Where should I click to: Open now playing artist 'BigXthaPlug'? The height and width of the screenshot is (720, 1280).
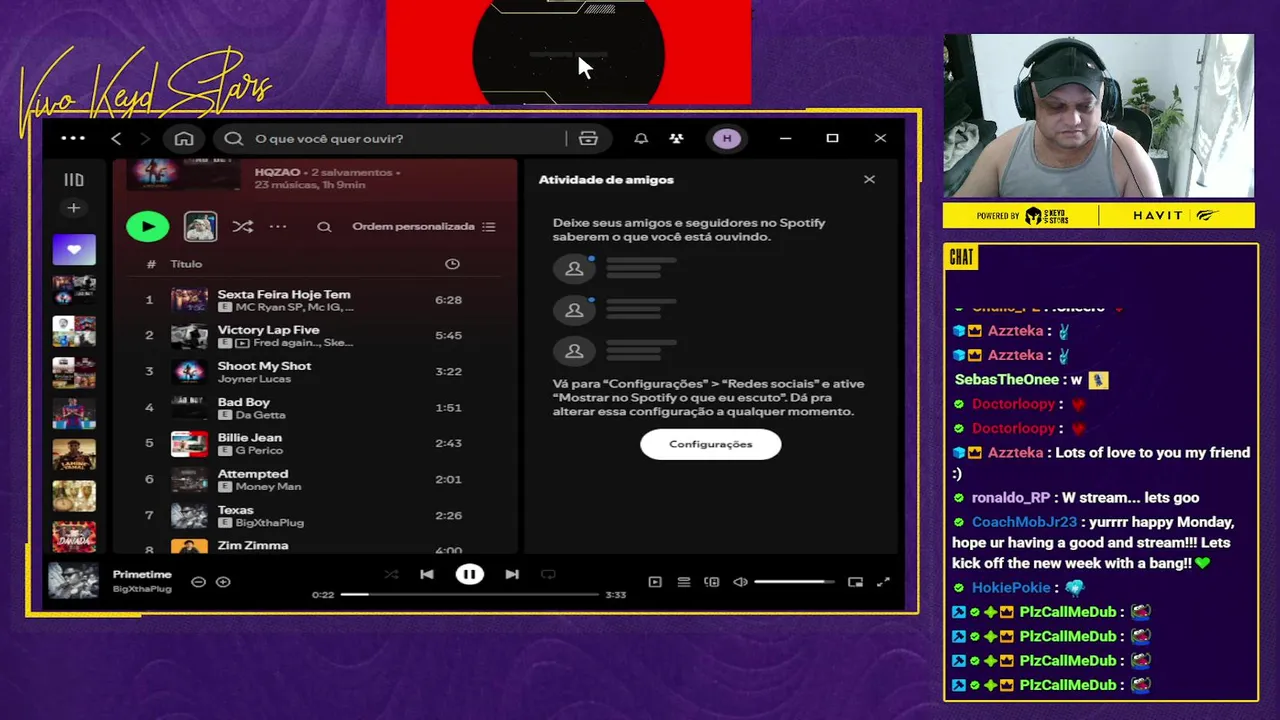tap(142, 589)
